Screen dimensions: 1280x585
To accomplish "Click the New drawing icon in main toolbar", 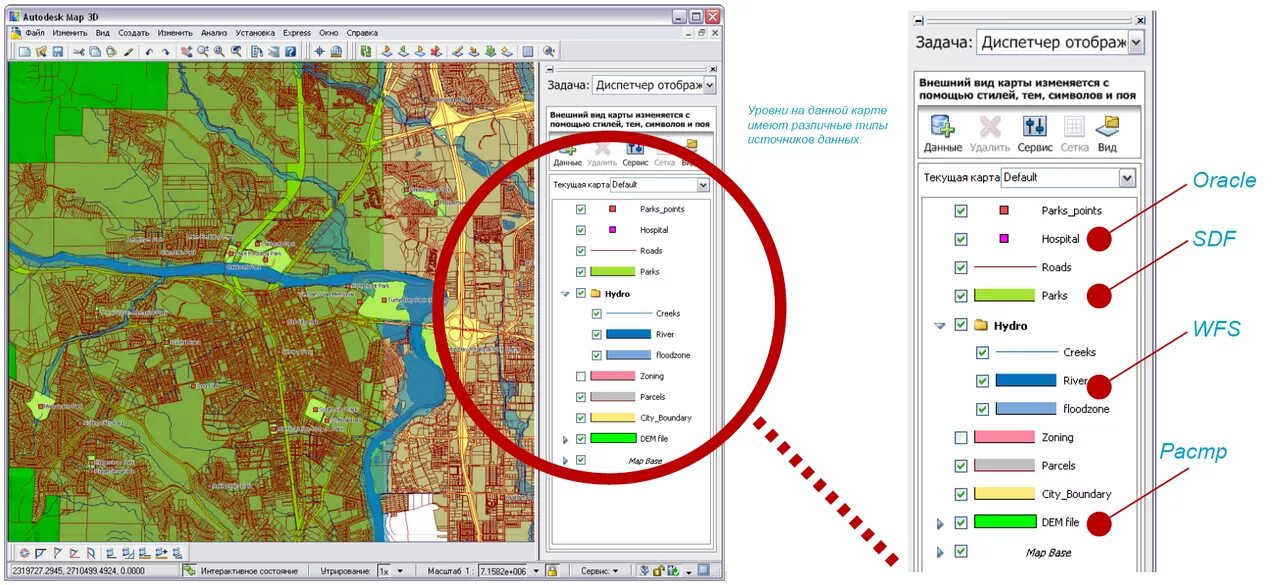I will point(24,51).
